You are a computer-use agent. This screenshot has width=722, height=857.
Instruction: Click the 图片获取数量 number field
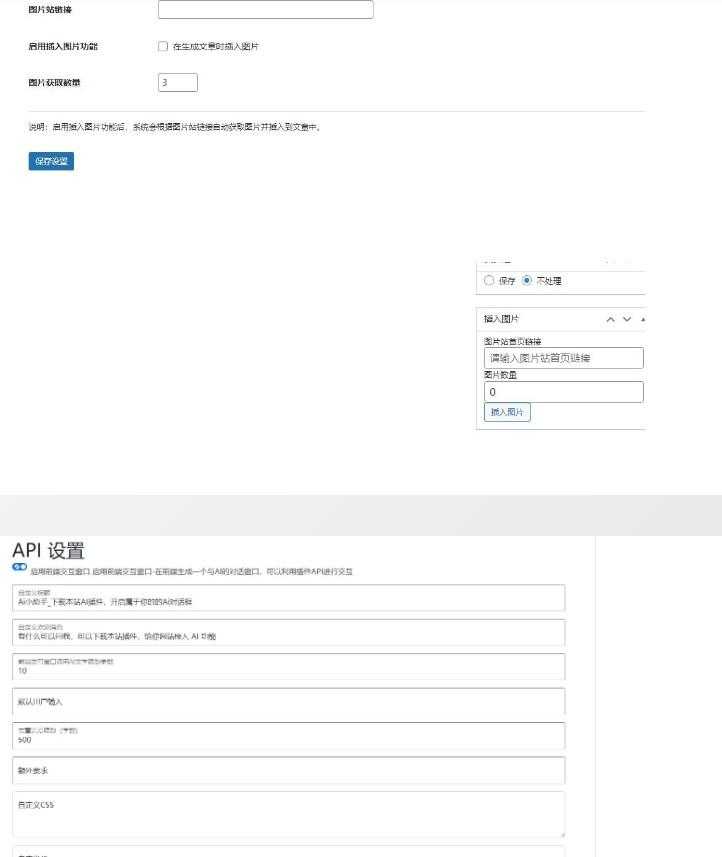[177, 83]
